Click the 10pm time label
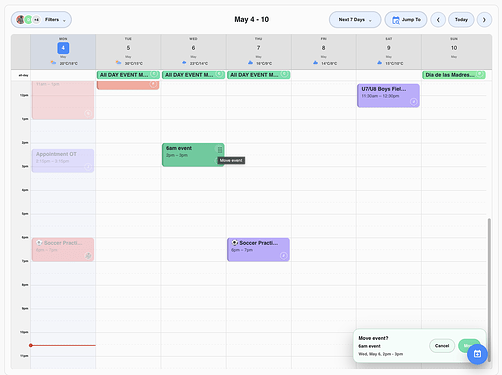 click(24, 332)
